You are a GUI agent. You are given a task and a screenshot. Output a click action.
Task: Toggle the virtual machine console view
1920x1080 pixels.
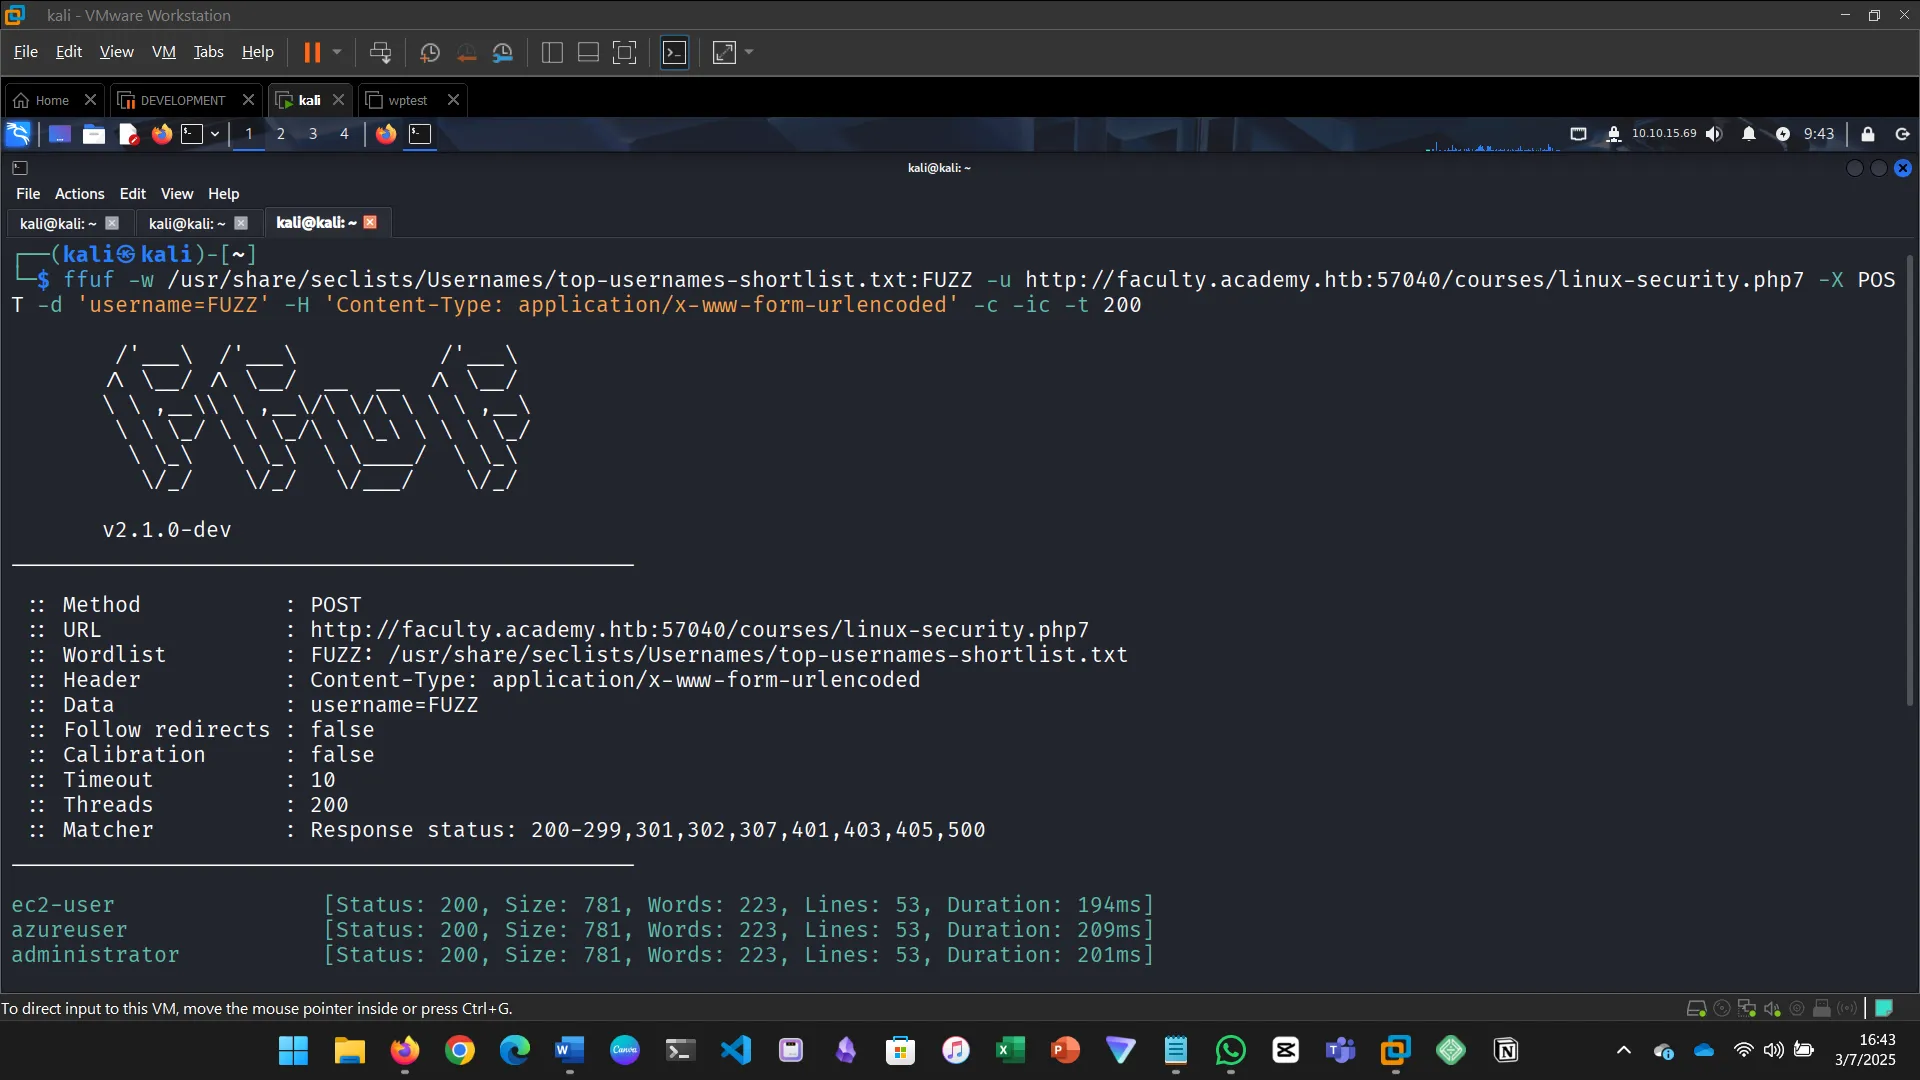675,52
